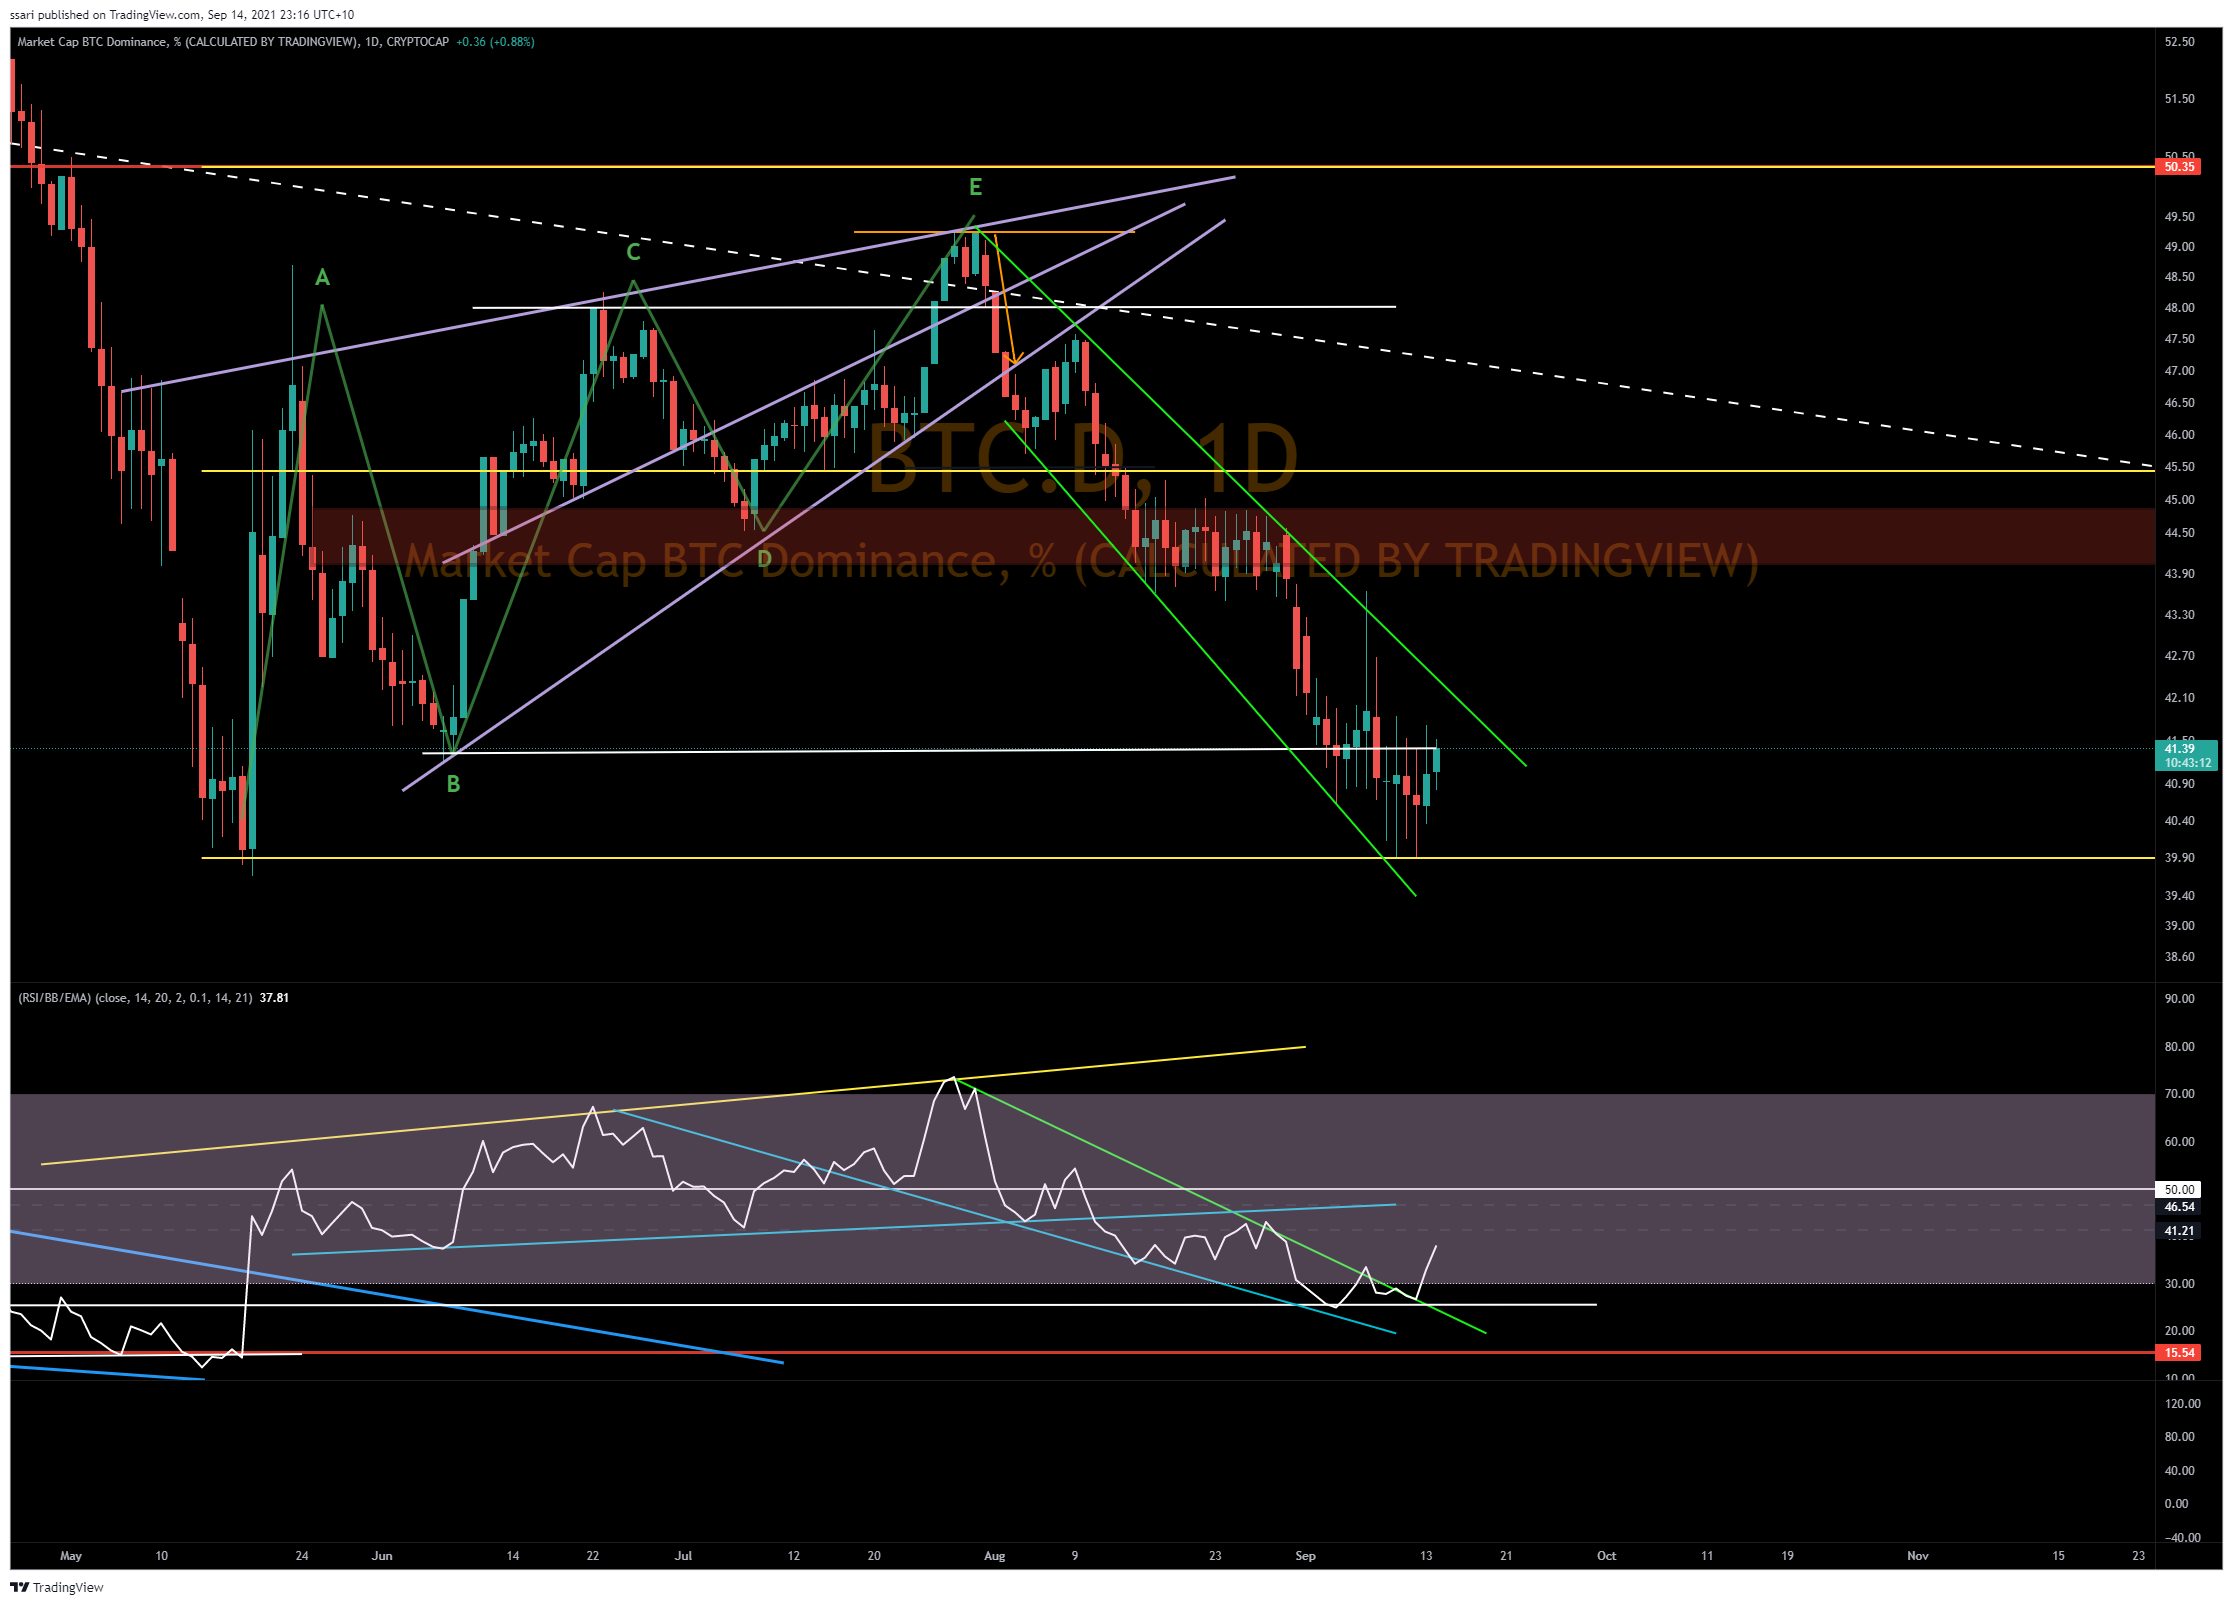This screenshot has height=1605, width=2233.
Task: Click the '45.50' price axis value
Action: [x=2180, y=467]
